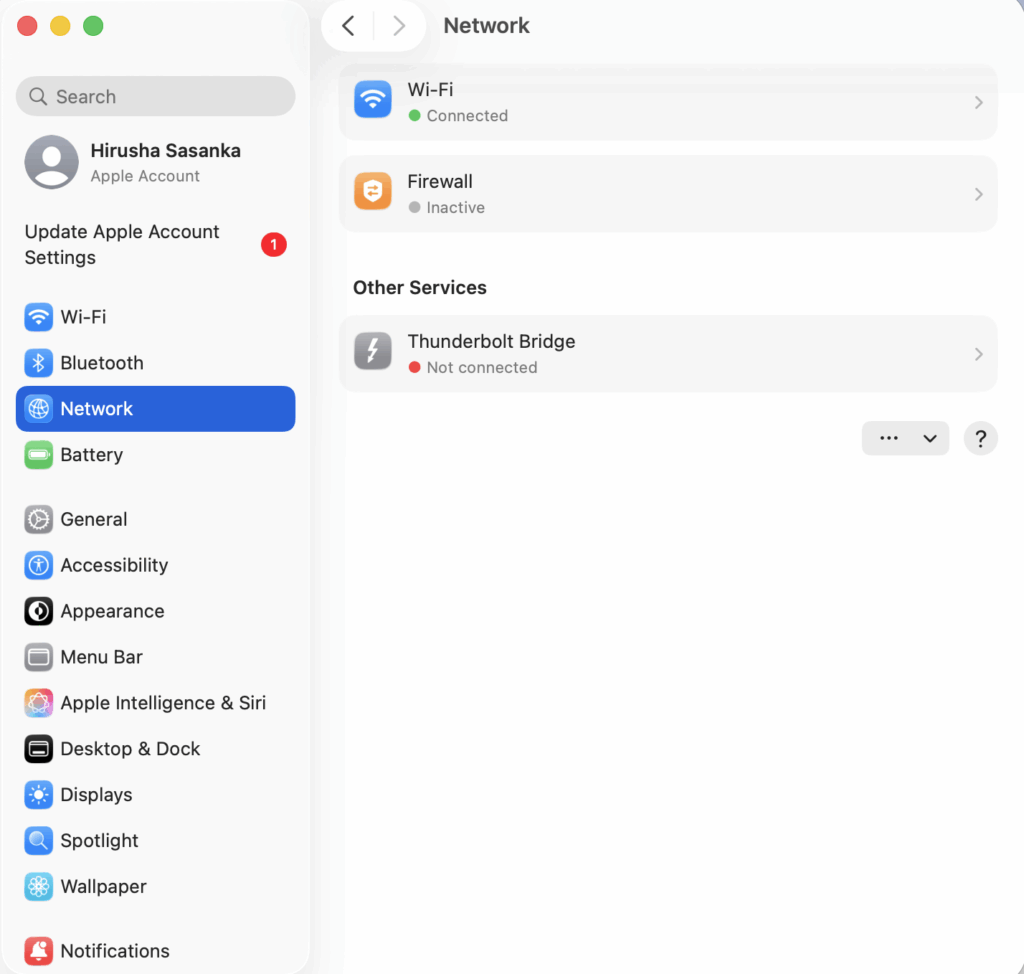Viewport: 1024px width, 974px height.
Task: Select Menu Bar in the sidebar
Action: tap(101, 657)
